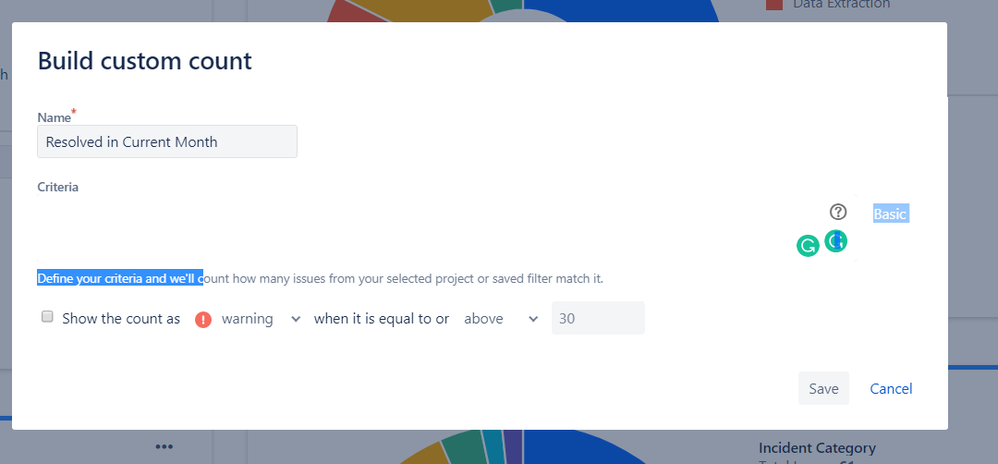
Task: Enable the Show the count as checkbox
Action: (x=47, y=317)
